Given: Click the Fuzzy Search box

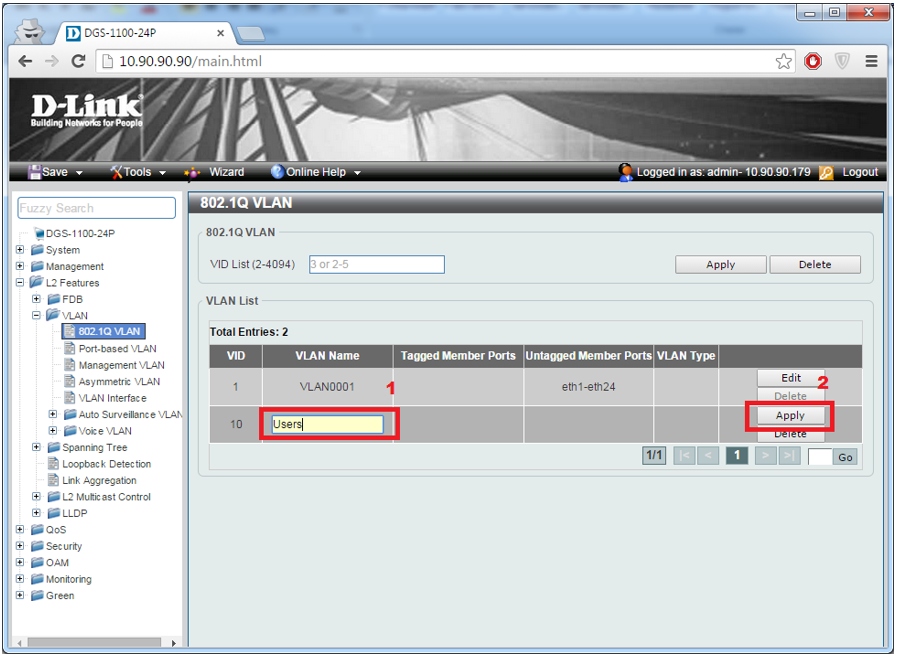Looking at the screenshot, I should click(x=96, y=208).
